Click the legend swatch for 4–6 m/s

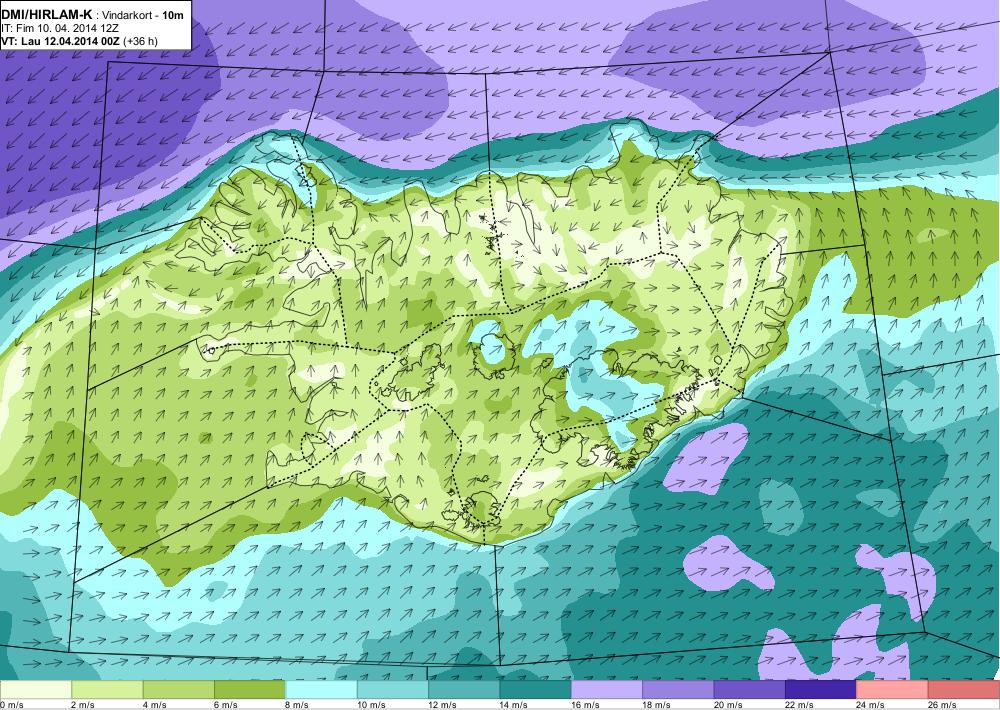[x=179, y=690]
